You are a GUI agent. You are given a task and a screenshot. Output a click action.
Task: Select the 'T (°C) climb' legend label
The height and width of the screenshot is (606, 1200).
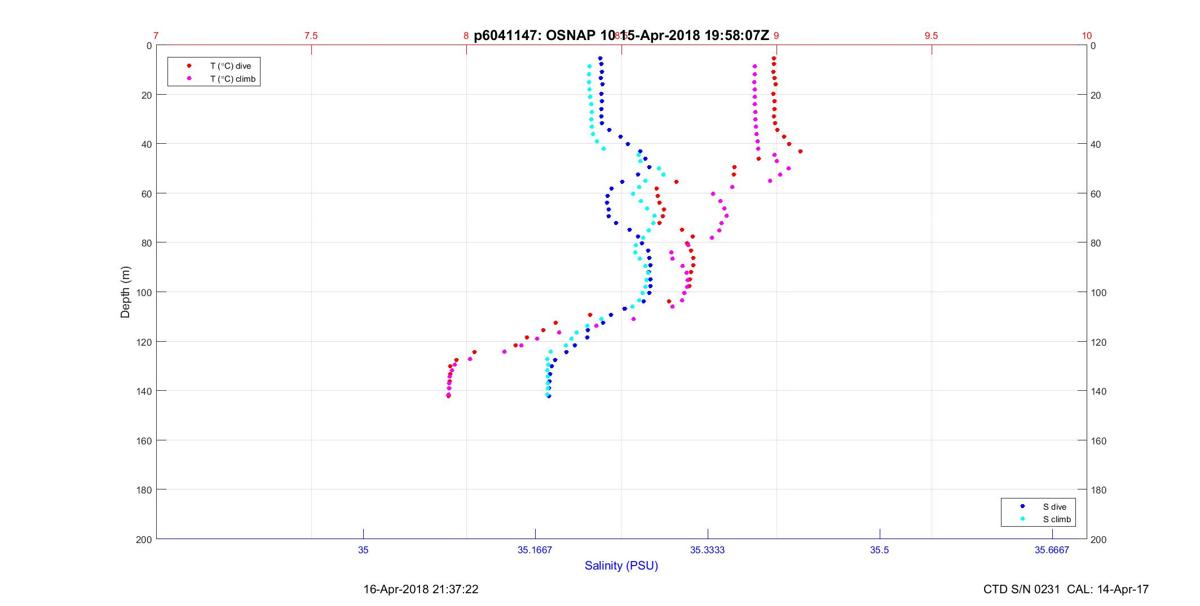pyautogui.click(x=234, y=78)
